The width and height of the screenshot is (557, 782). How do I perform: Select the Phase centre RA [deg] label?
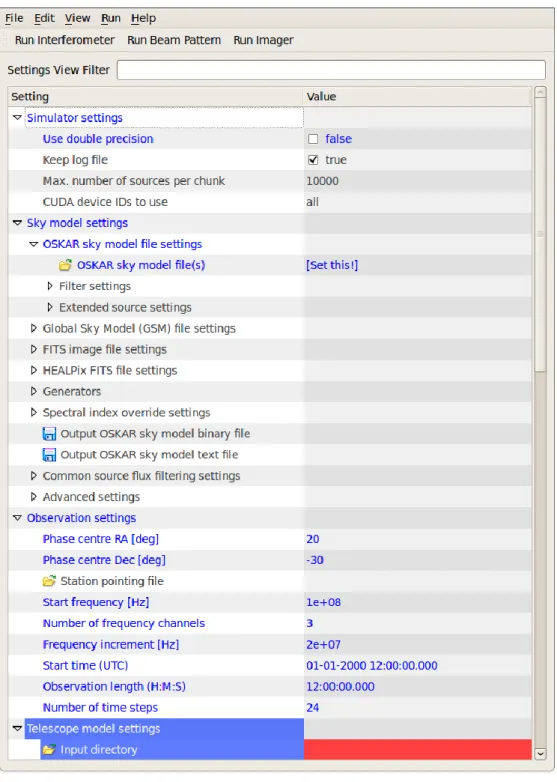(x=101, y=539)
